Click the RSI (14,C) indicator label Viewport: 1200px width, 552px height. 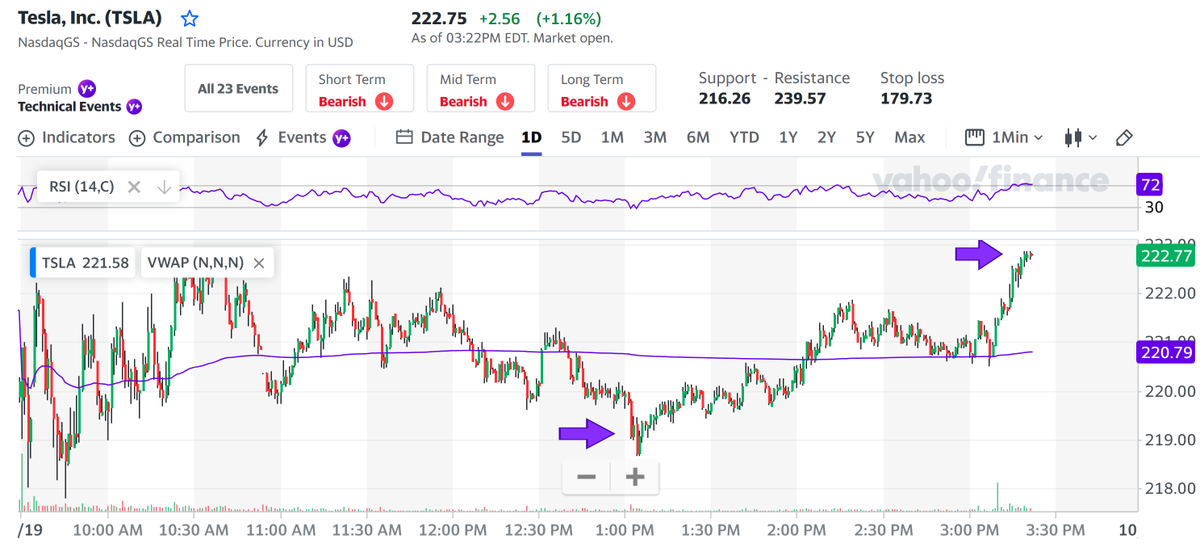[82, 186]
